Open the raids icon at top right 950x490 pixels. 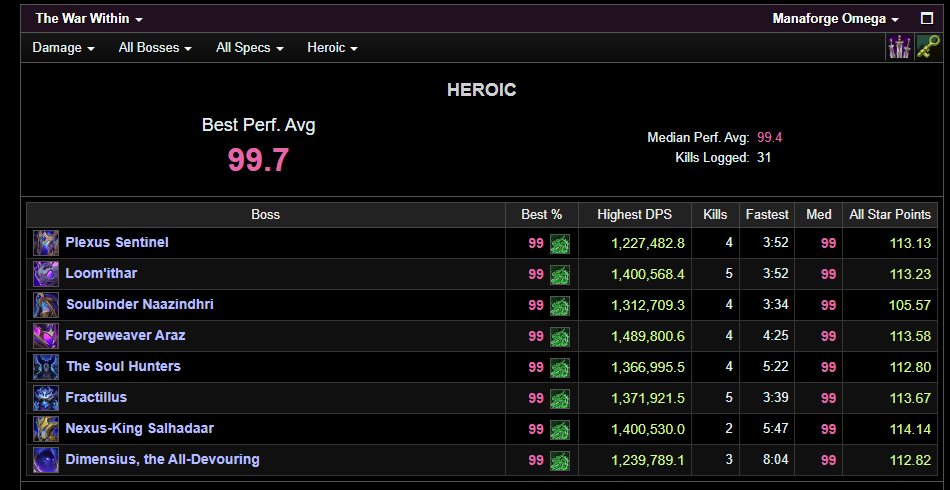(x=900, y=47)
